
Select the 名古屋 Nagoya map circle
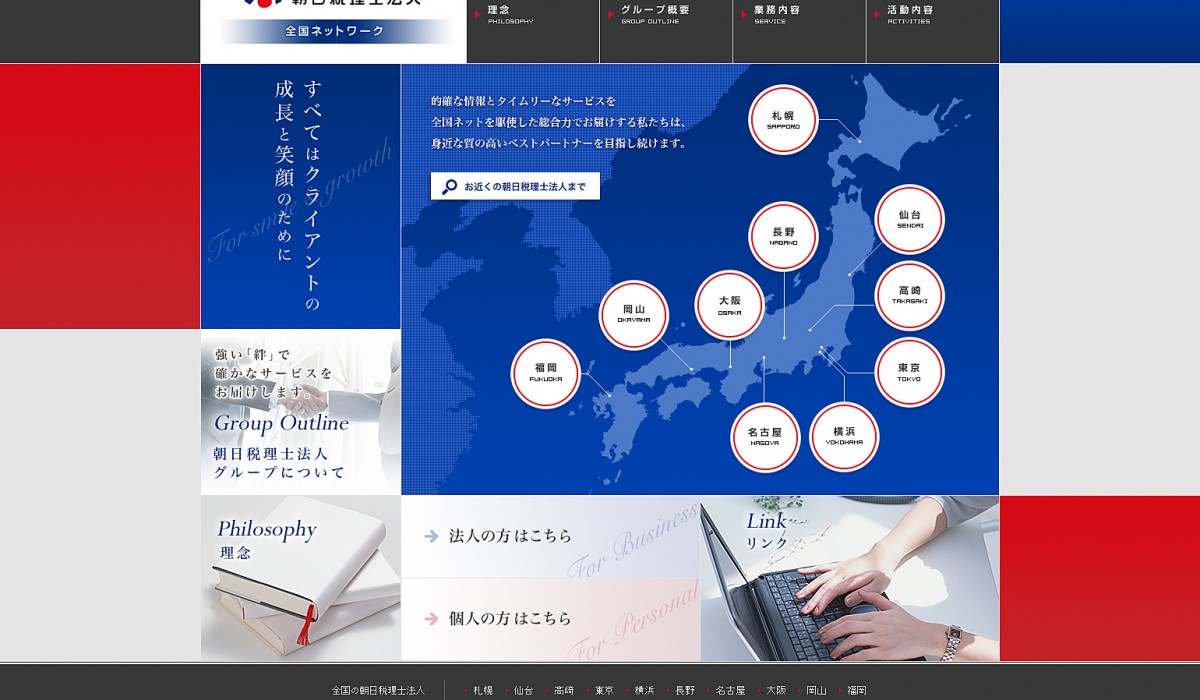[x=765, y=437]
